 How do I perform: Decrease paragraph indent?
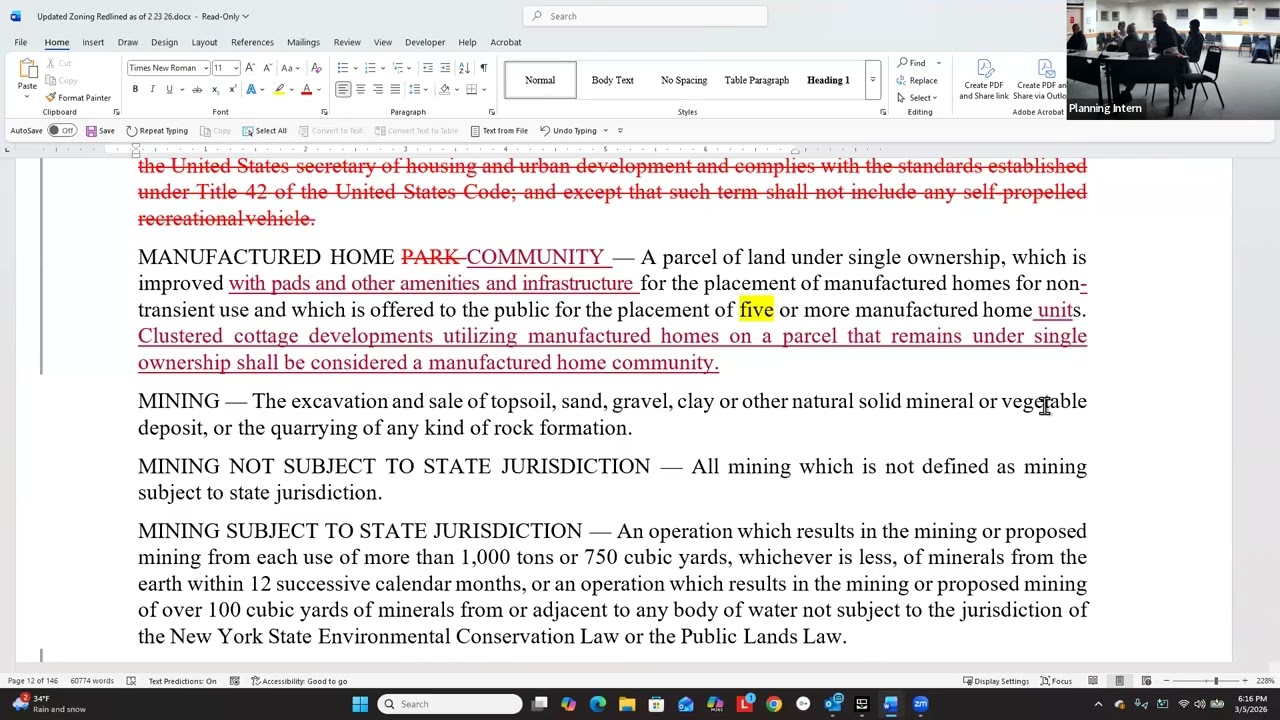(428, 68)
